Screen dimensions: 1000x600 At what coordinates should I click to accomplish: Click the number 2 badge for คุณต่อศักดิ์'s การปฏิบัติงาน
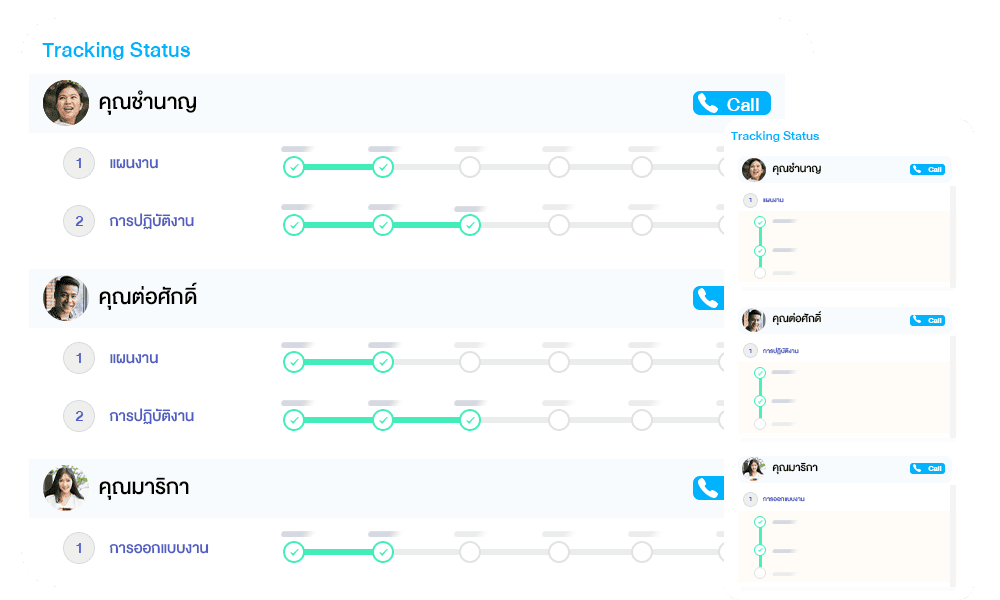79,416
